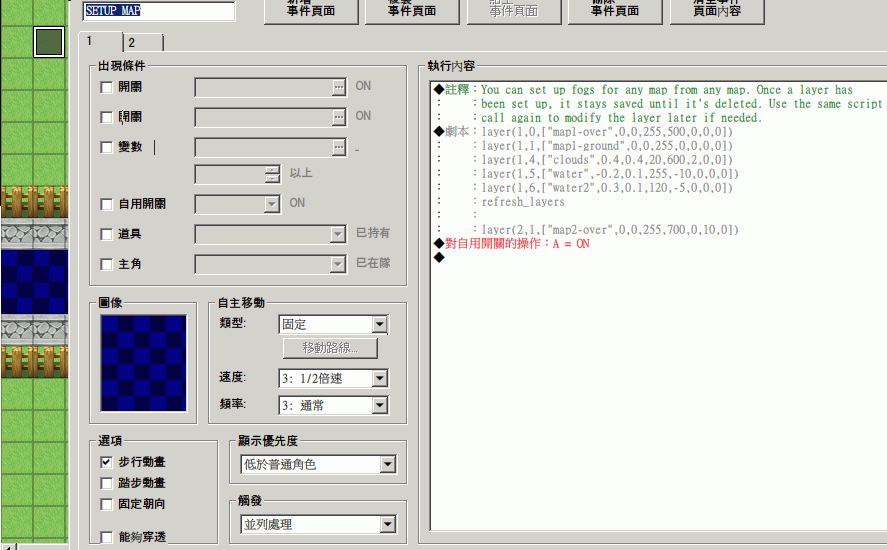Screen dimensions: 887x550
Task: Open the 顯示優先度 priority dropdown
Action: [387, 465]
